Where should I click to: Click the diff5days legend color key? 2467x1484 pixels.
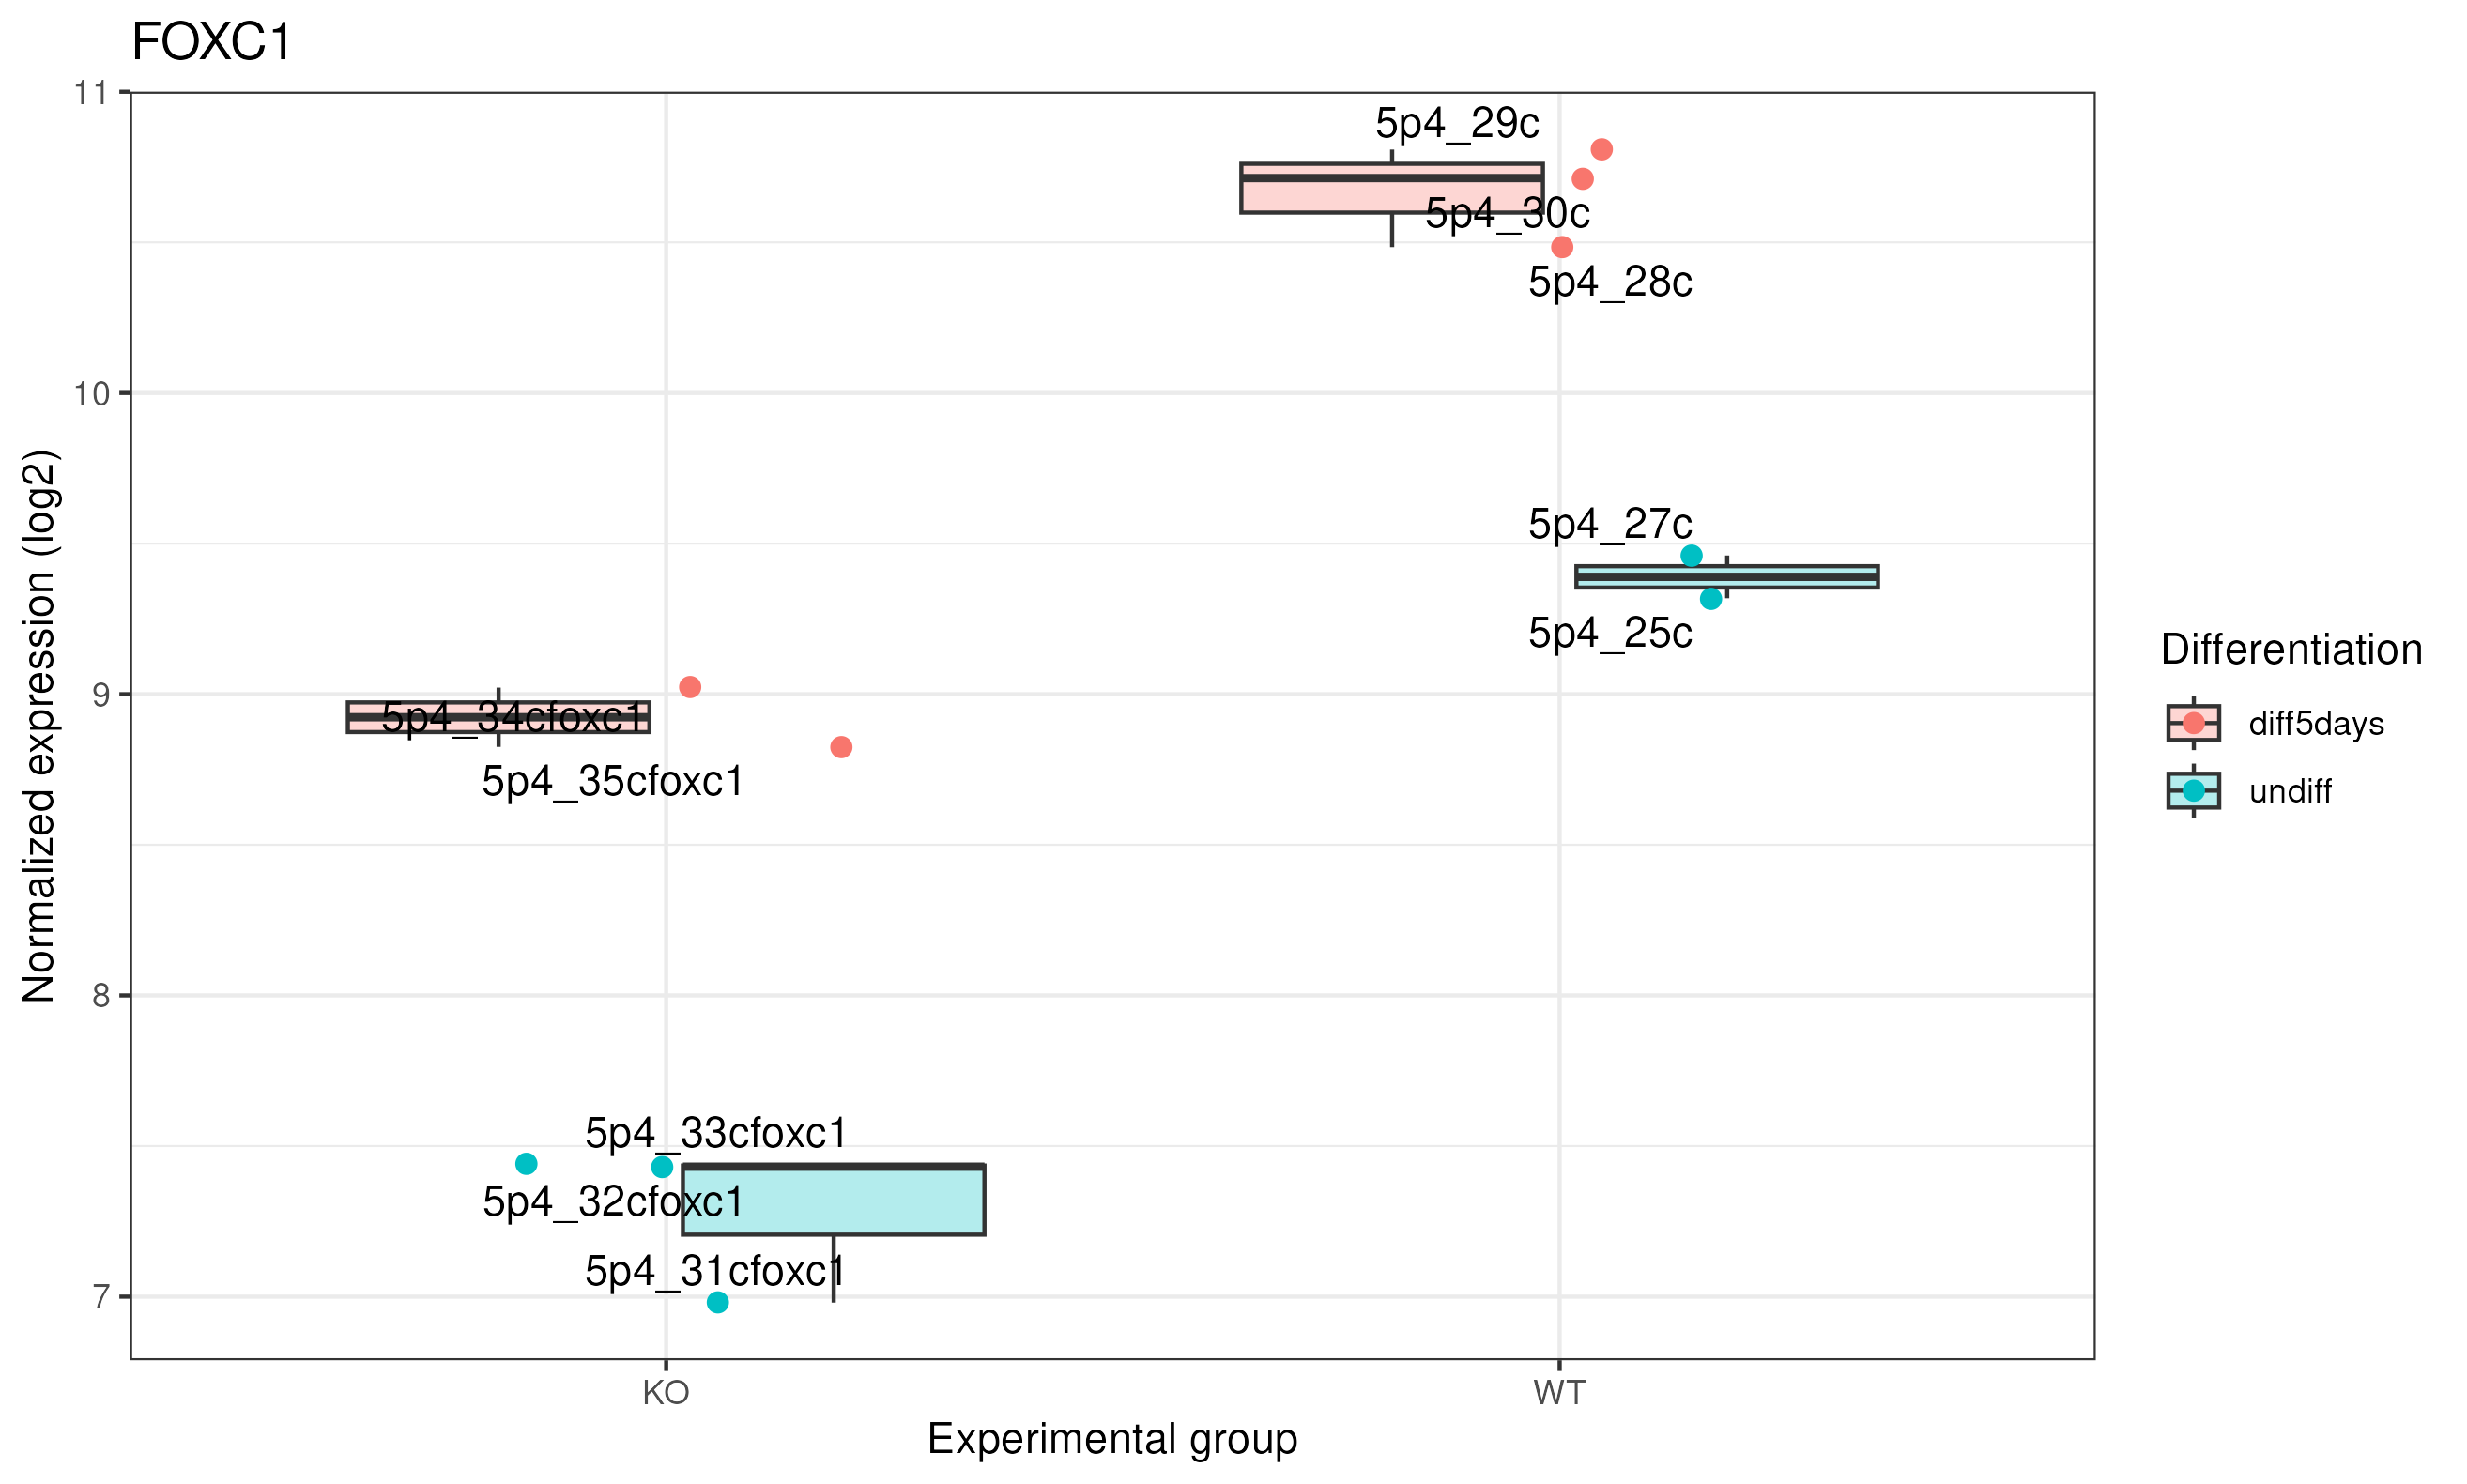click(x=2192, y=723)
